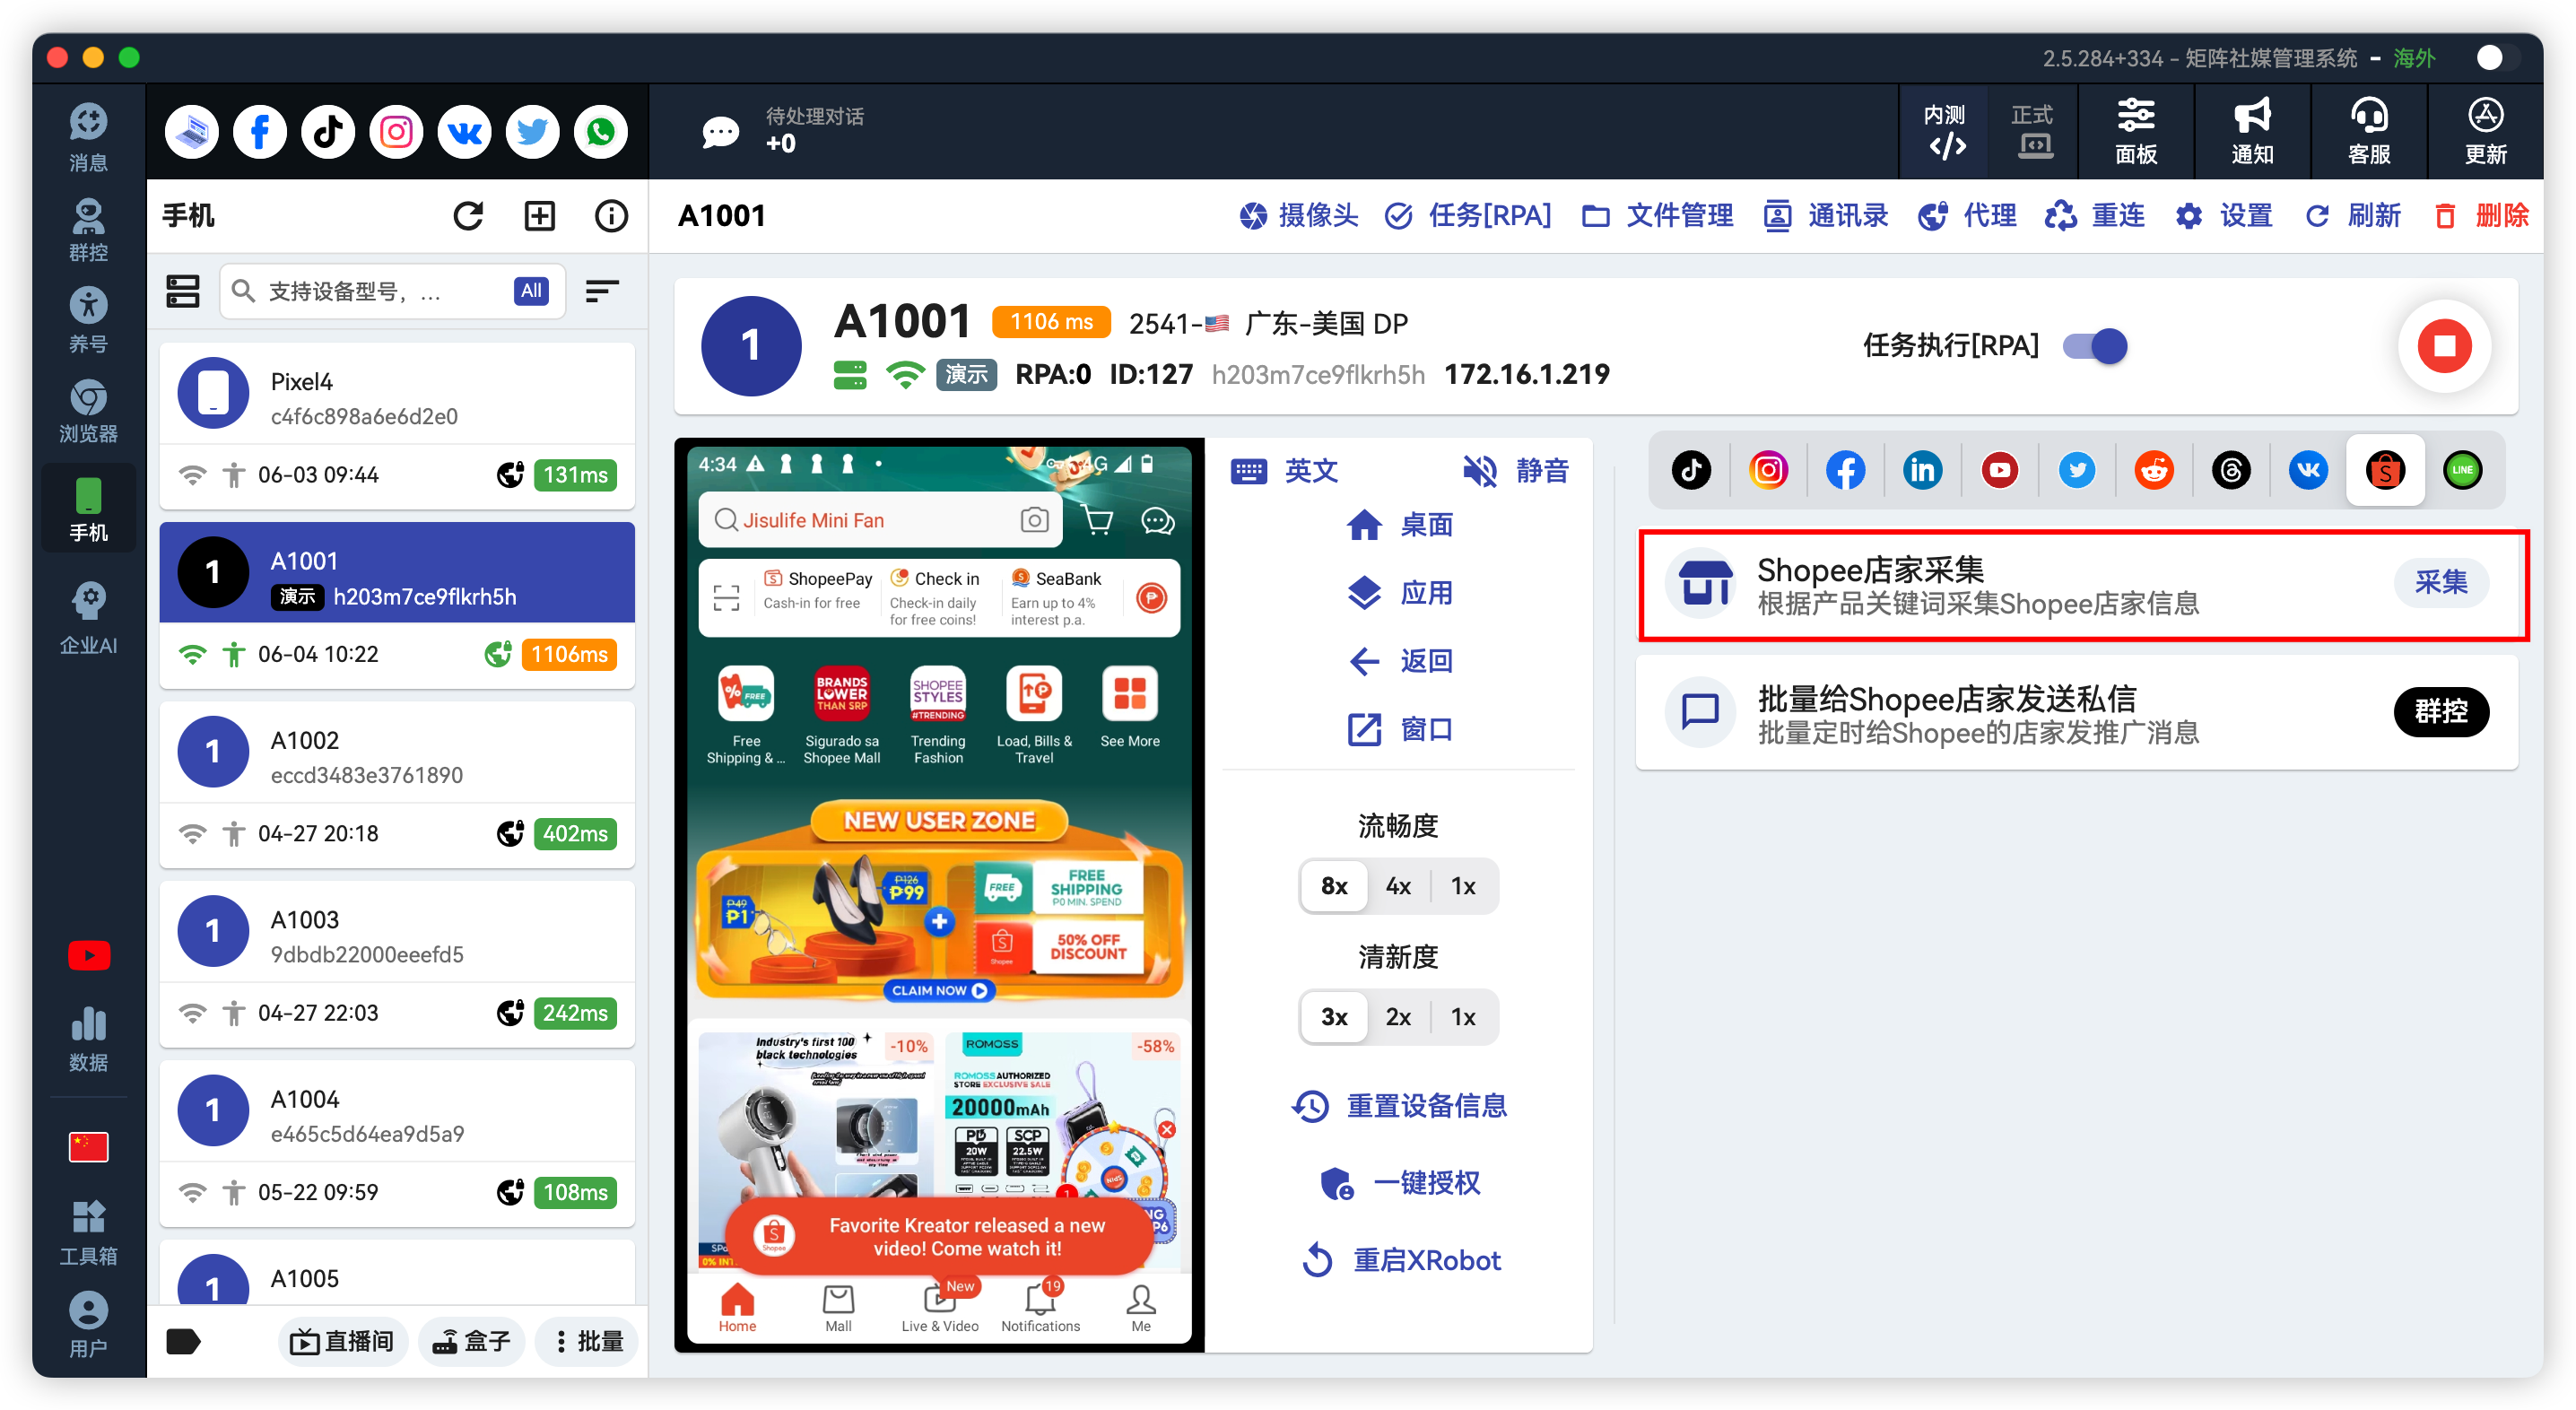
Task: Select the China flag language icon
Action: [89, 1146]
